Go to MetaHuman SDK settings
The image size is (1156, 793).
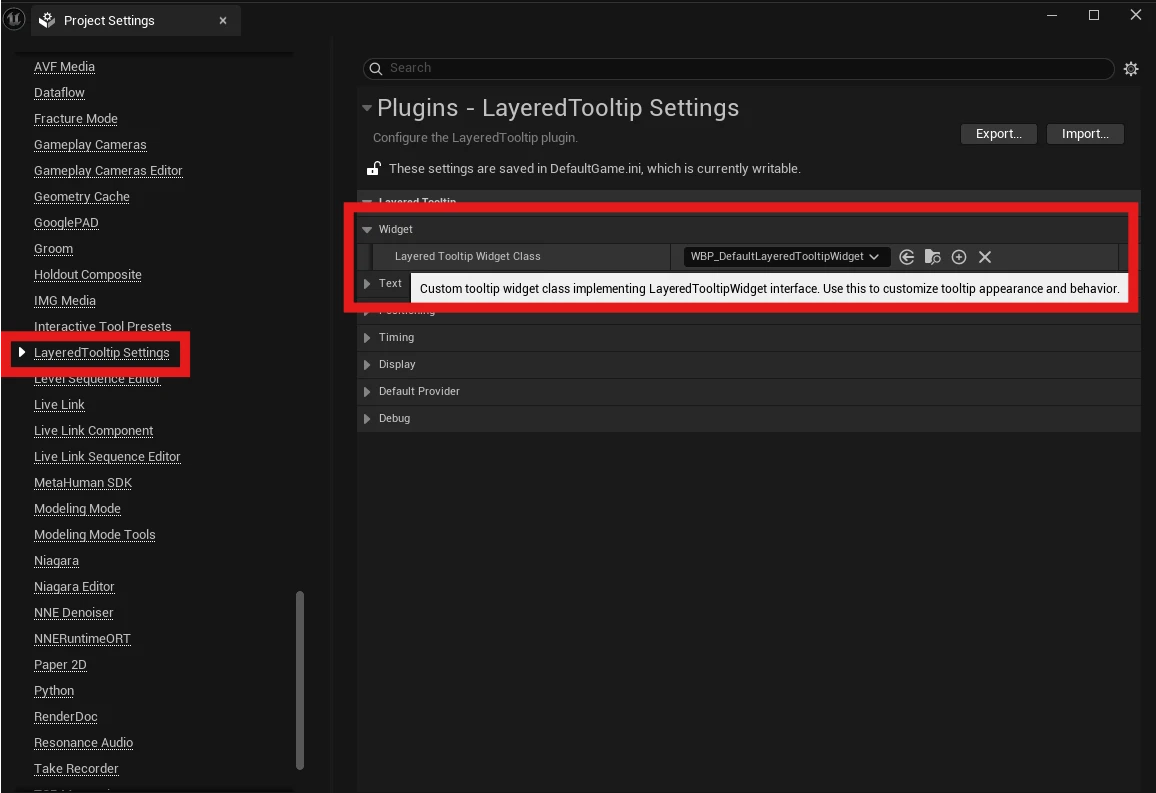[x=83, y=483]
